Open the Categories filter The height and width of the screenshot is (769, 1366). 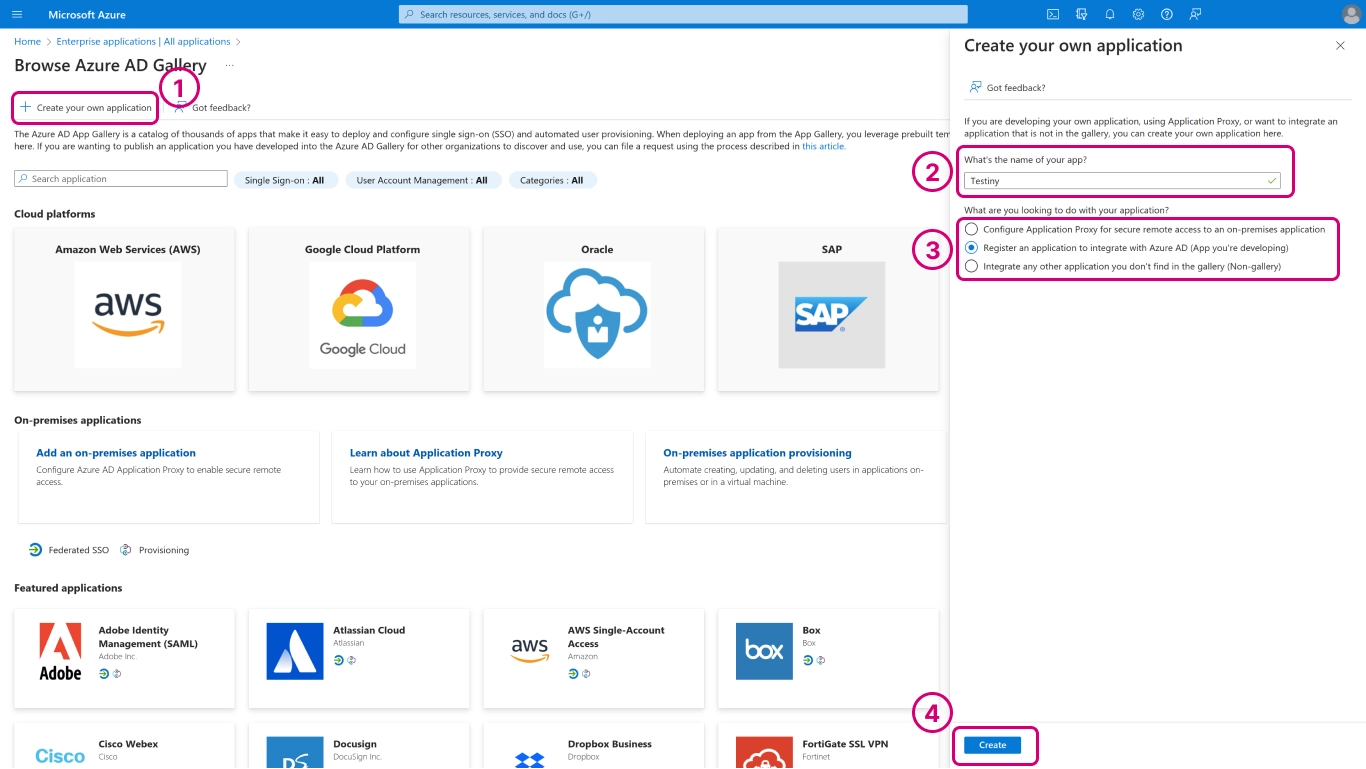[551, 180]
